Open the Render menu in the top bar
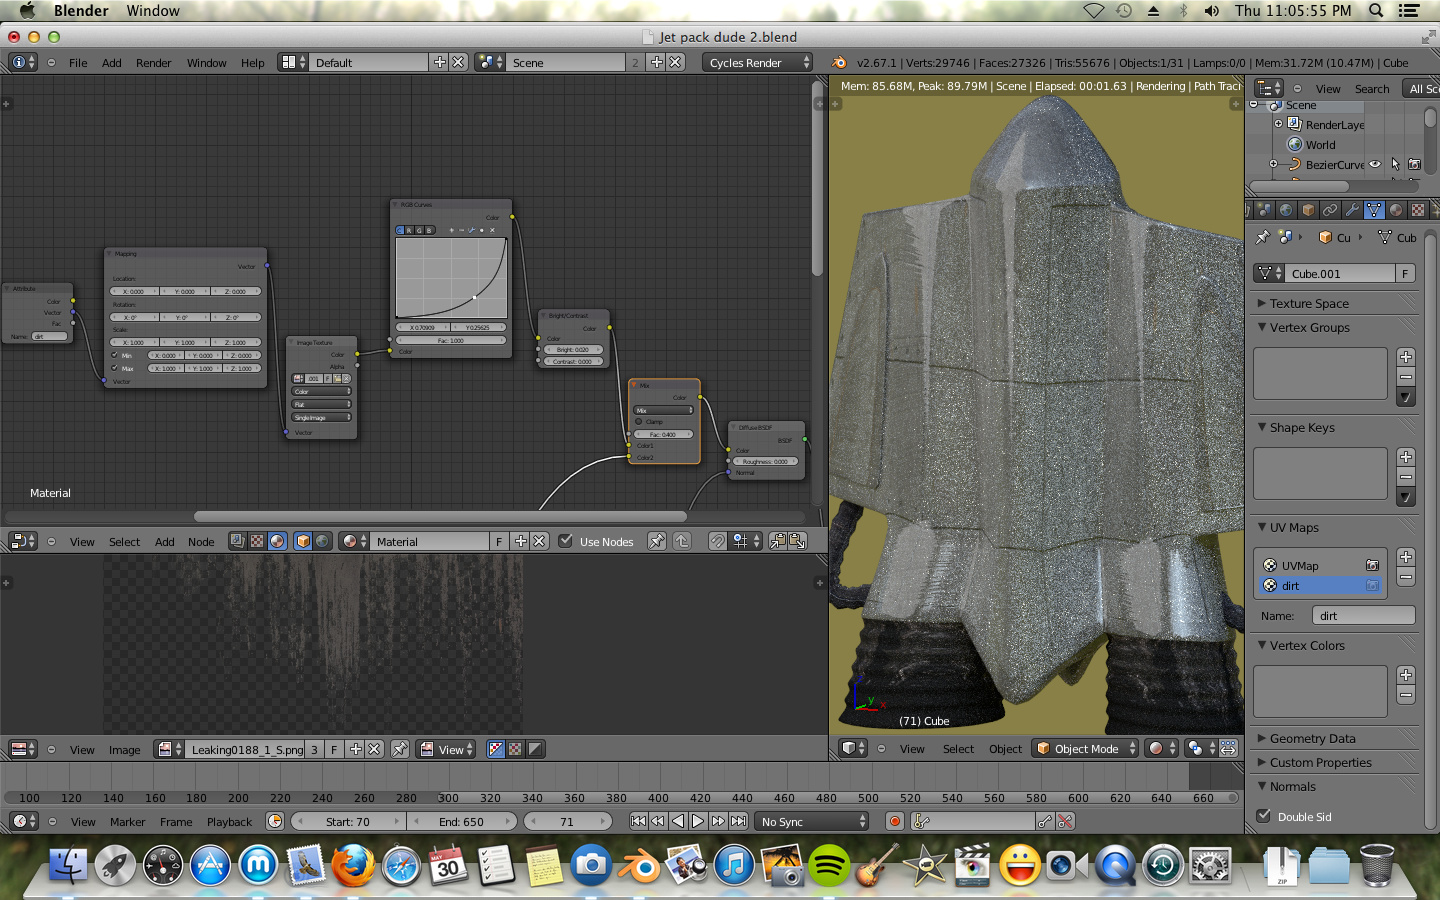Viewport: 1440px width, 900px height. point(153,62)
